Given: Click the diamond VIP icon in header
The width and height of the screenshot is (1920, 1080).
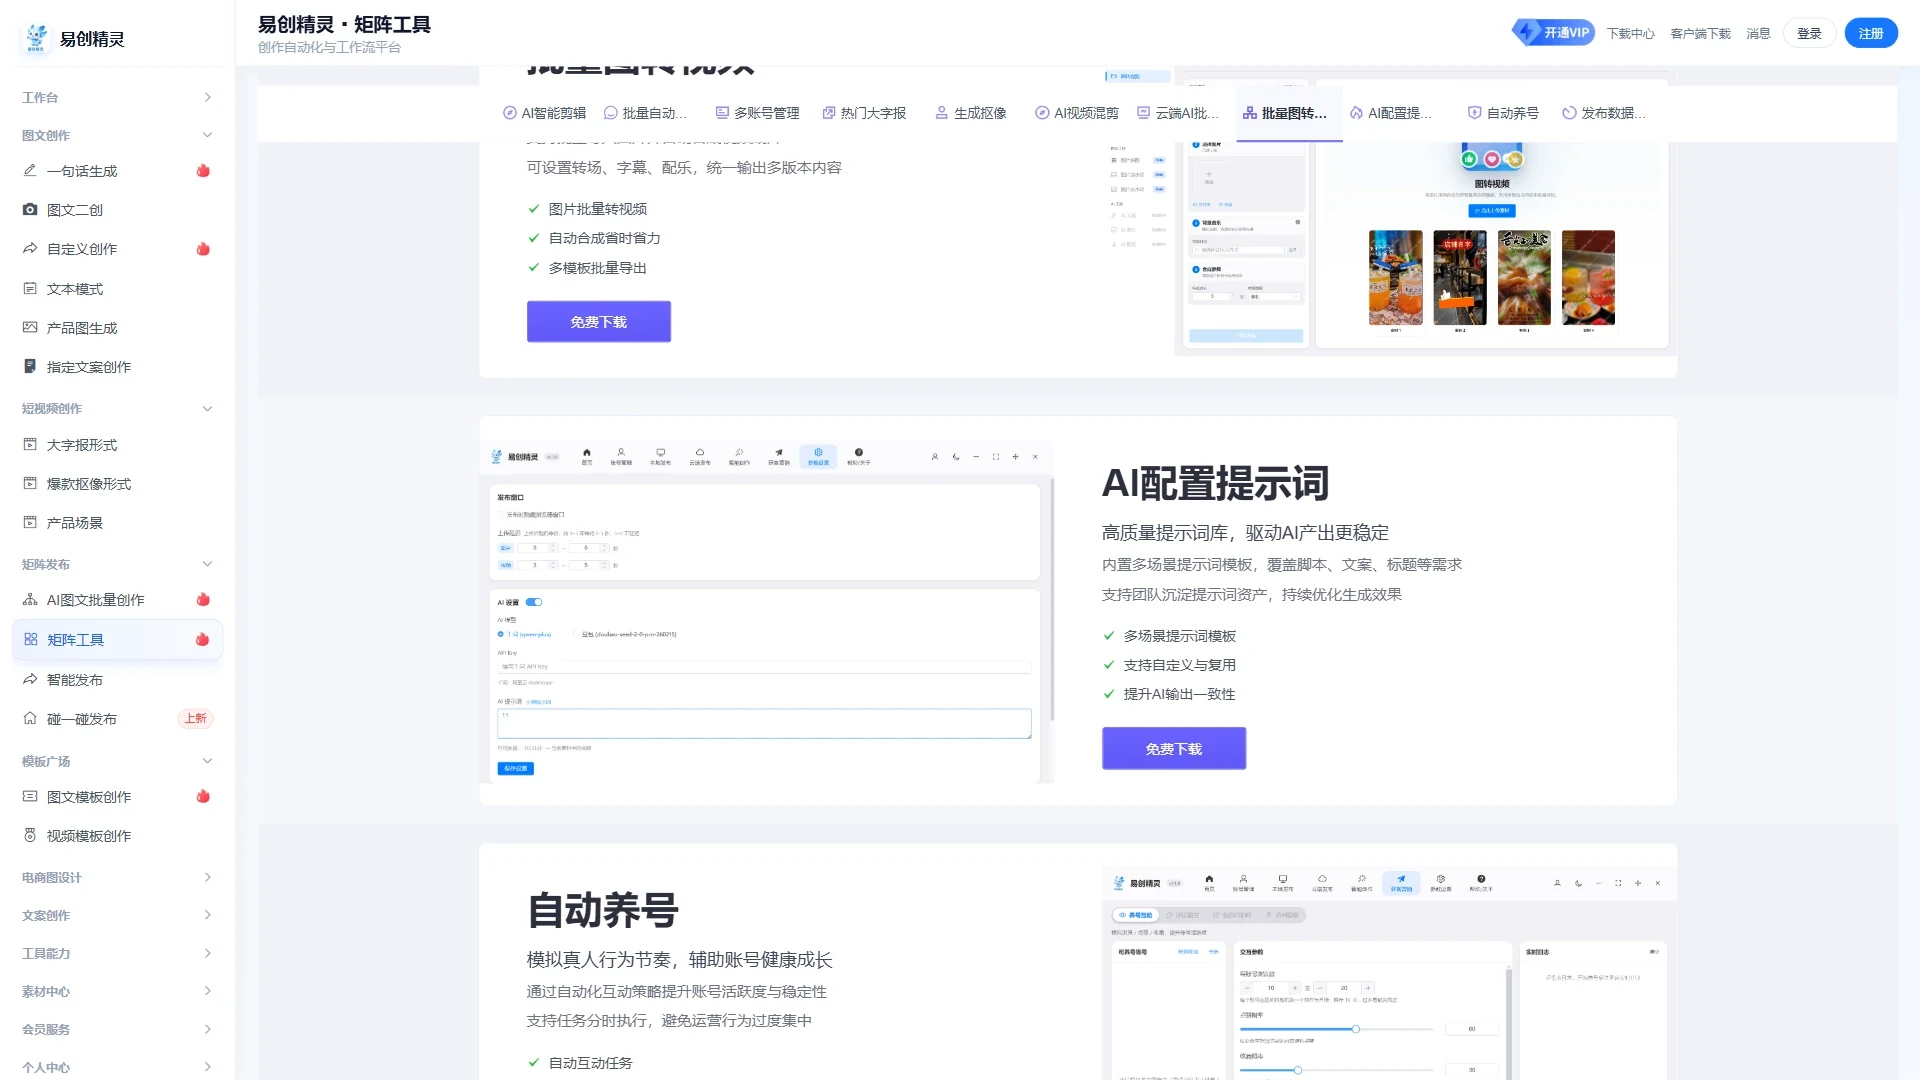Looking at the screenshot, I should click(1527, 32).
